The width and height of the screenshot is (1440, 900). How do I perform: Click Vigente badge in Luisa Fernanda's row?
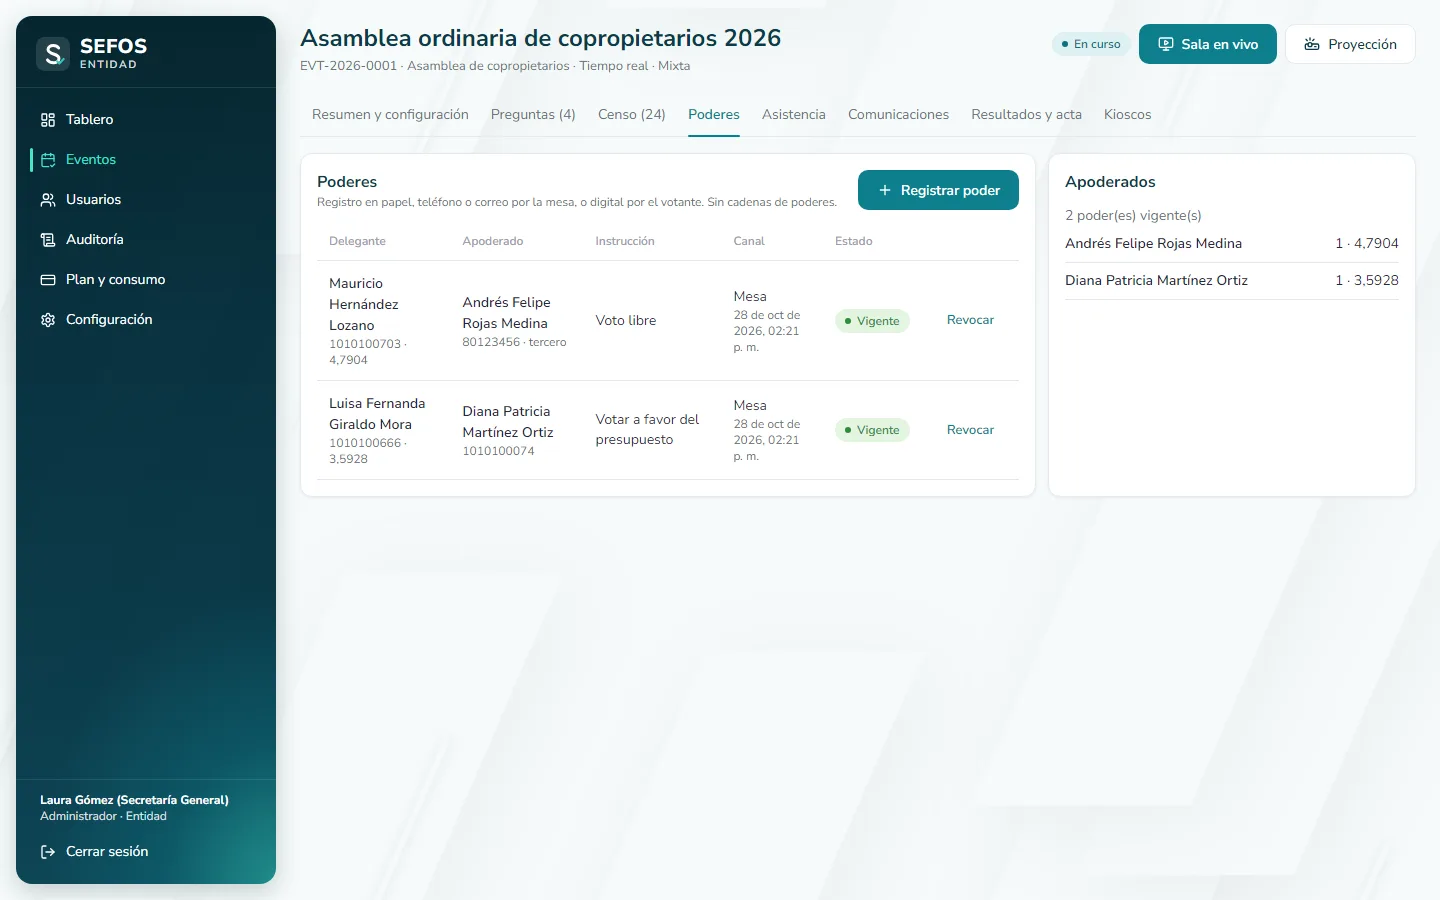coord(872,430)
